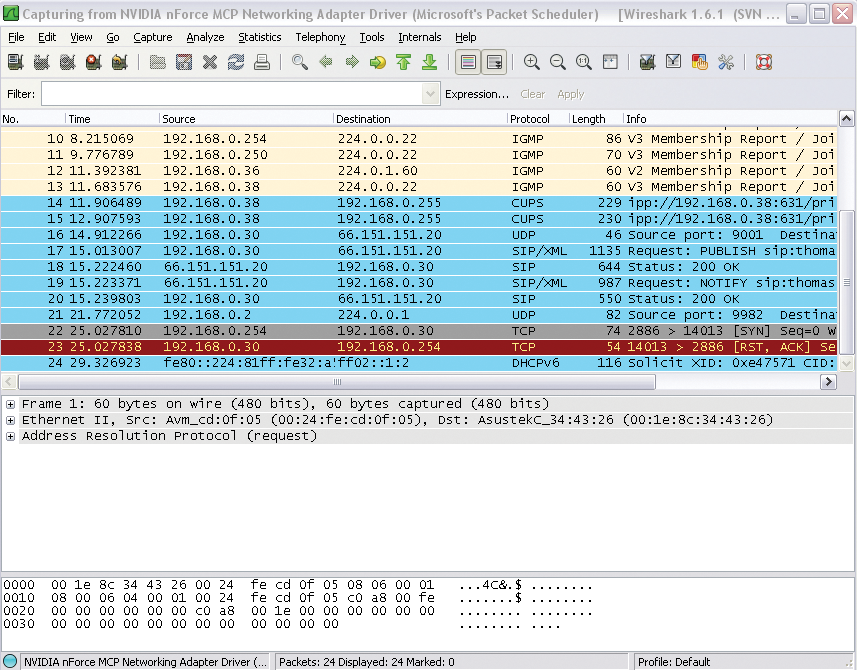Open the Internals menu
Image resolution: width=857 pixels, height=670 pixels.
click(420, 37)
